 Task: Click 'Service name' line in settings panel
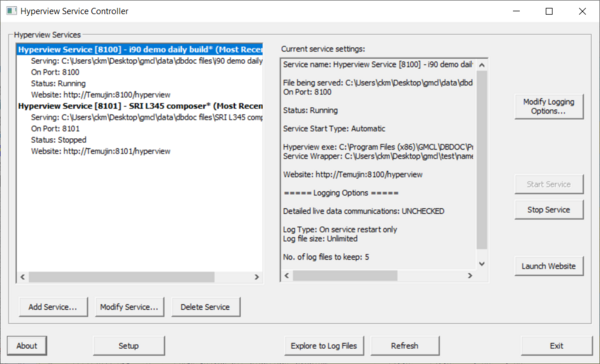pos(378,64)
